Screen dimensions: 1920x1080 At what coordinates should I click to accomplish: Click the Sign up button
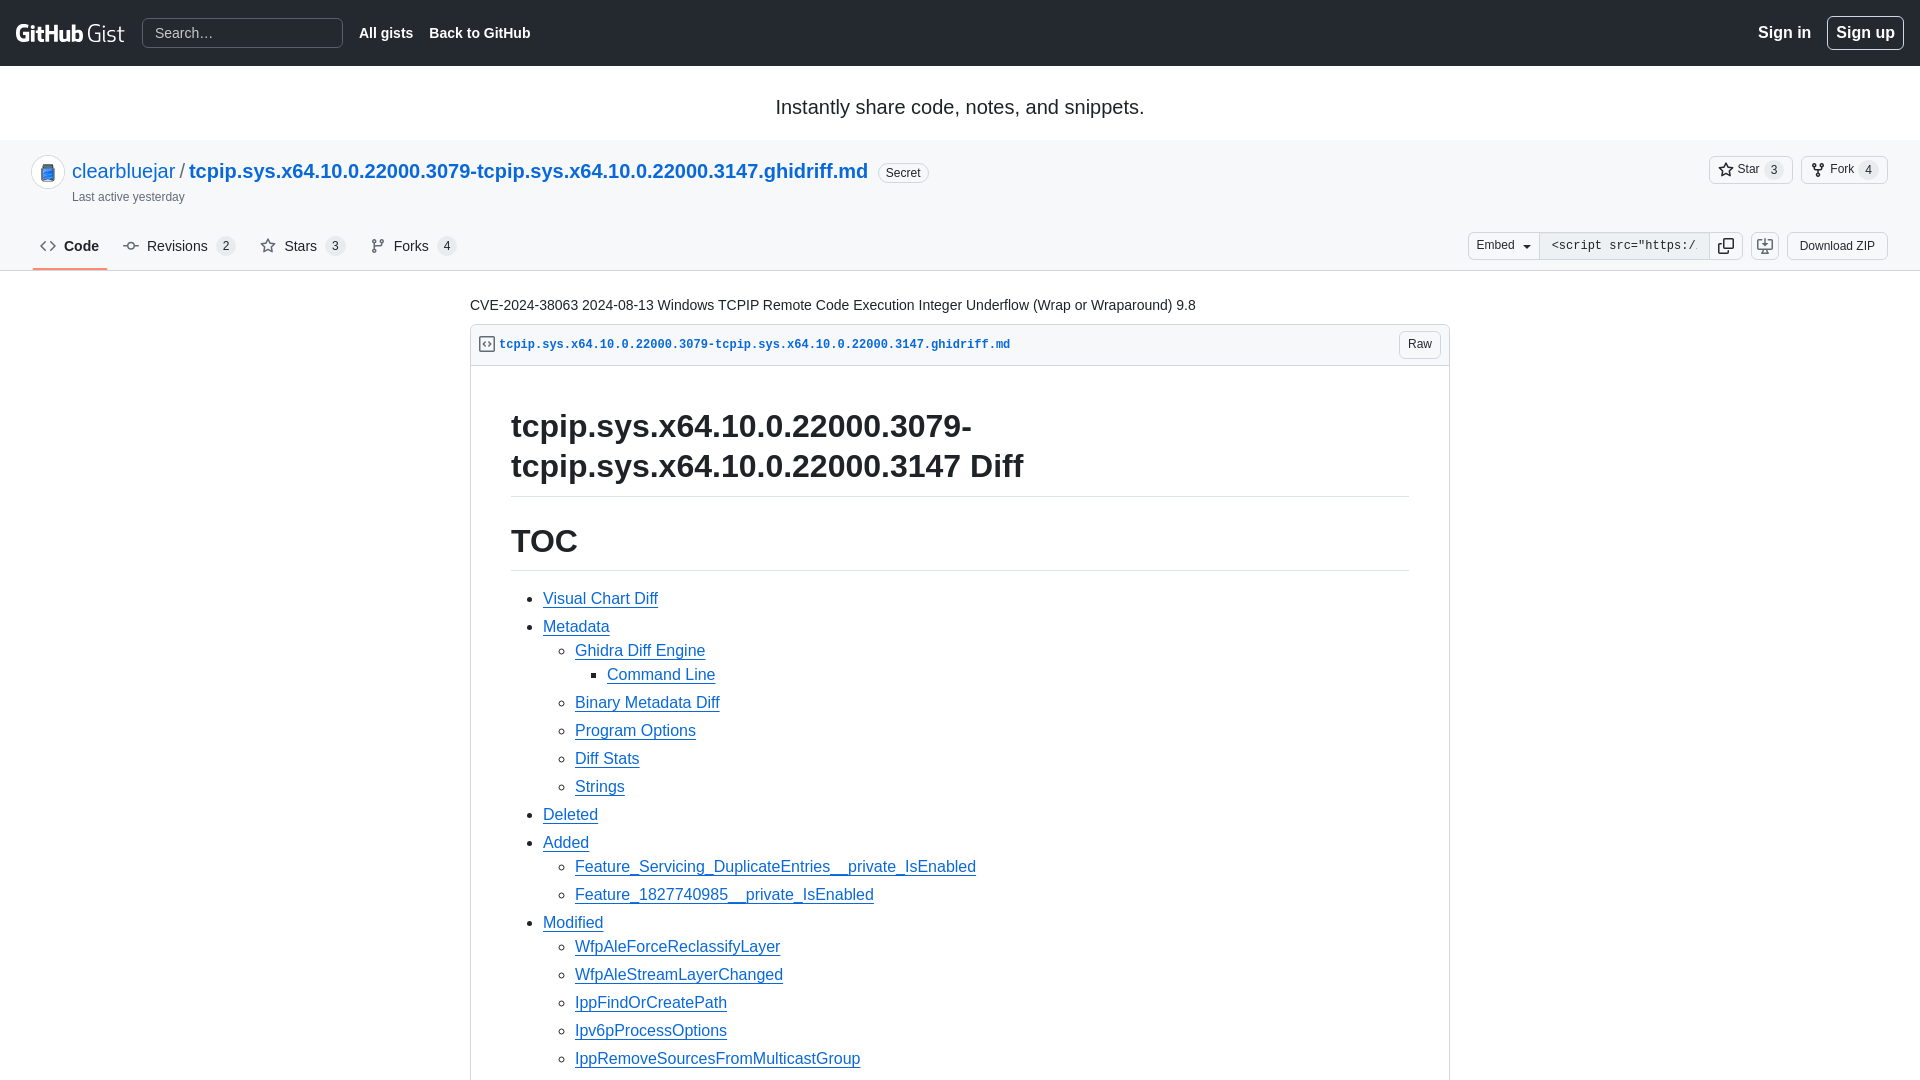[1865, 33]
